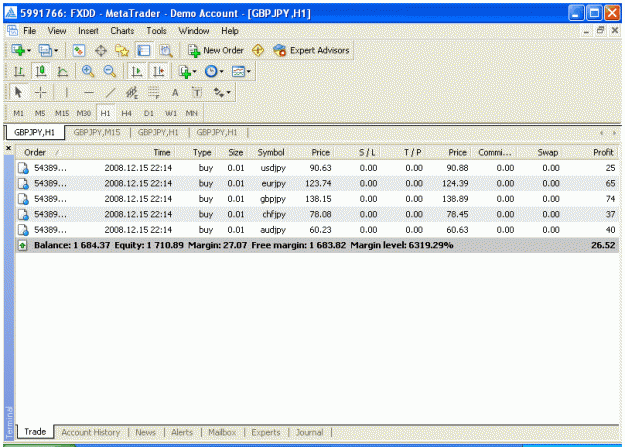
Task: Open the Experts terminal tab
Action: click(266, 432)
